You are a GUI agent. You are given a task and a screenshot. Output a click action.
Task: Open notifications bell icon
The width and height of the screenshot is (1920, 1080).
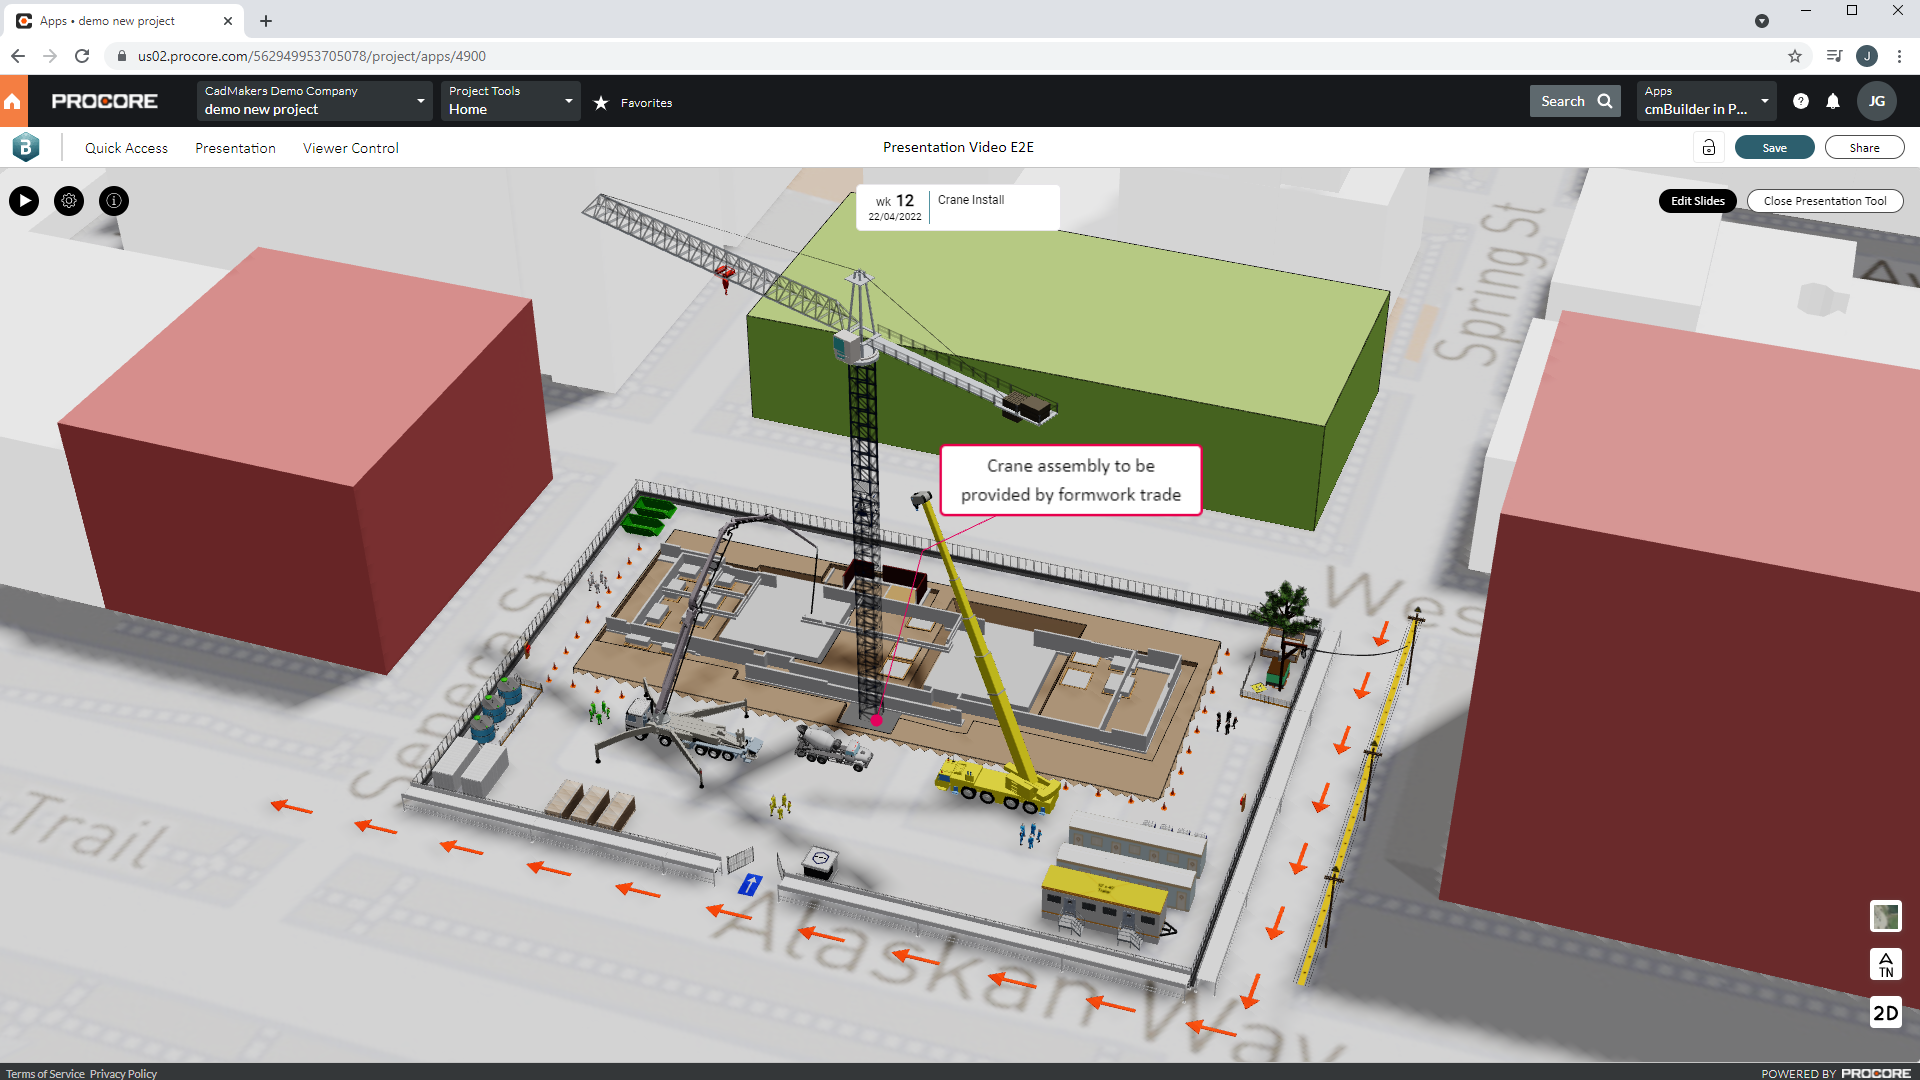coord(1833,101)
